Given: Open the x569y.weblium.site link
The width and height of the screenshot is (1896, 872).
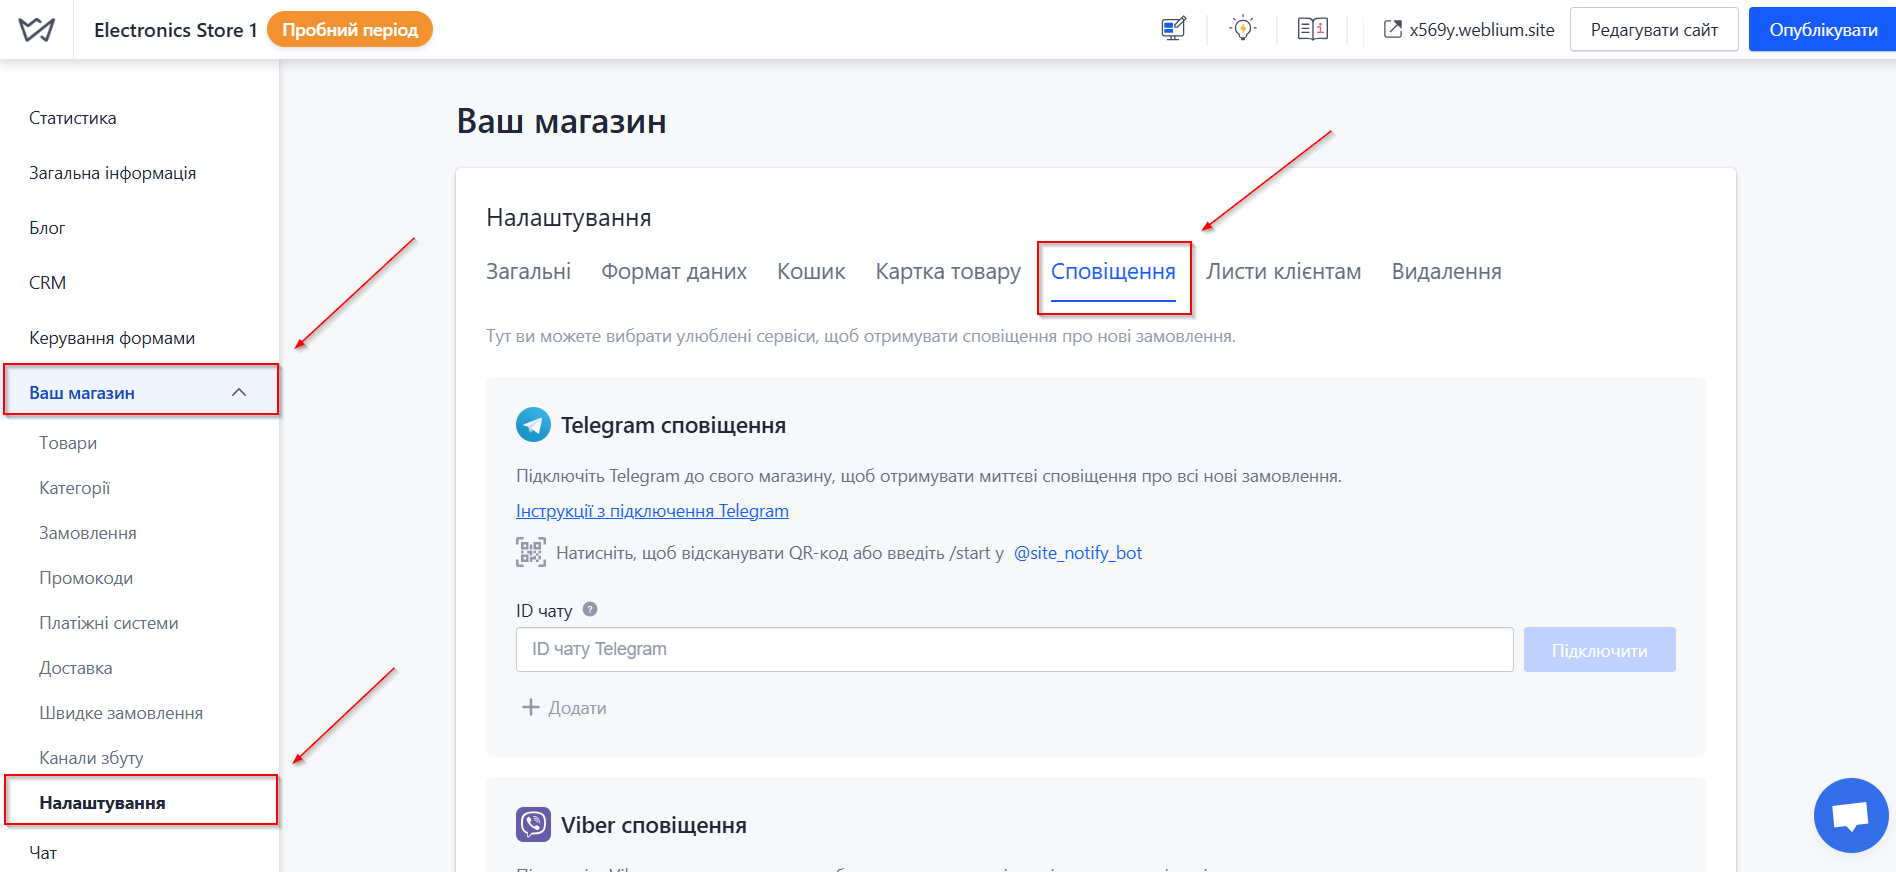Looking at the screenshot, I should point(1482,30).
